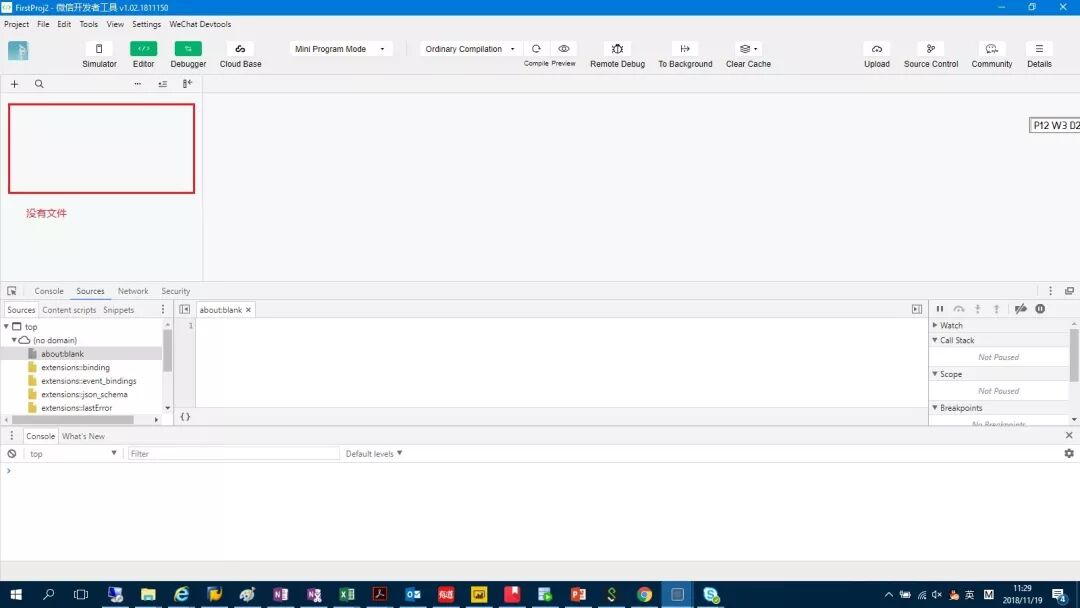Open the Tools menu
1080x608 pixels.
[89, 24]
